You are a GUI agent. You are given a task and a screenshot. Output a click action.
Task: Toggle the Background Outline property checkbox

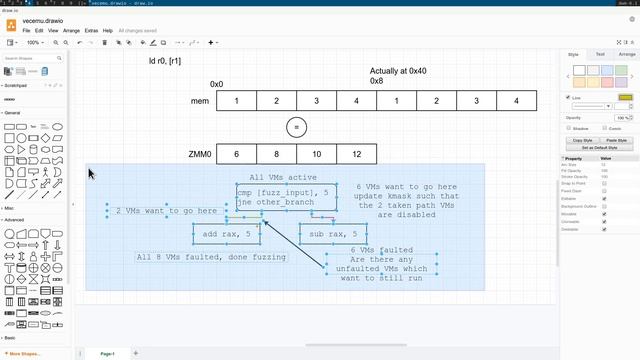click(604, 207)
